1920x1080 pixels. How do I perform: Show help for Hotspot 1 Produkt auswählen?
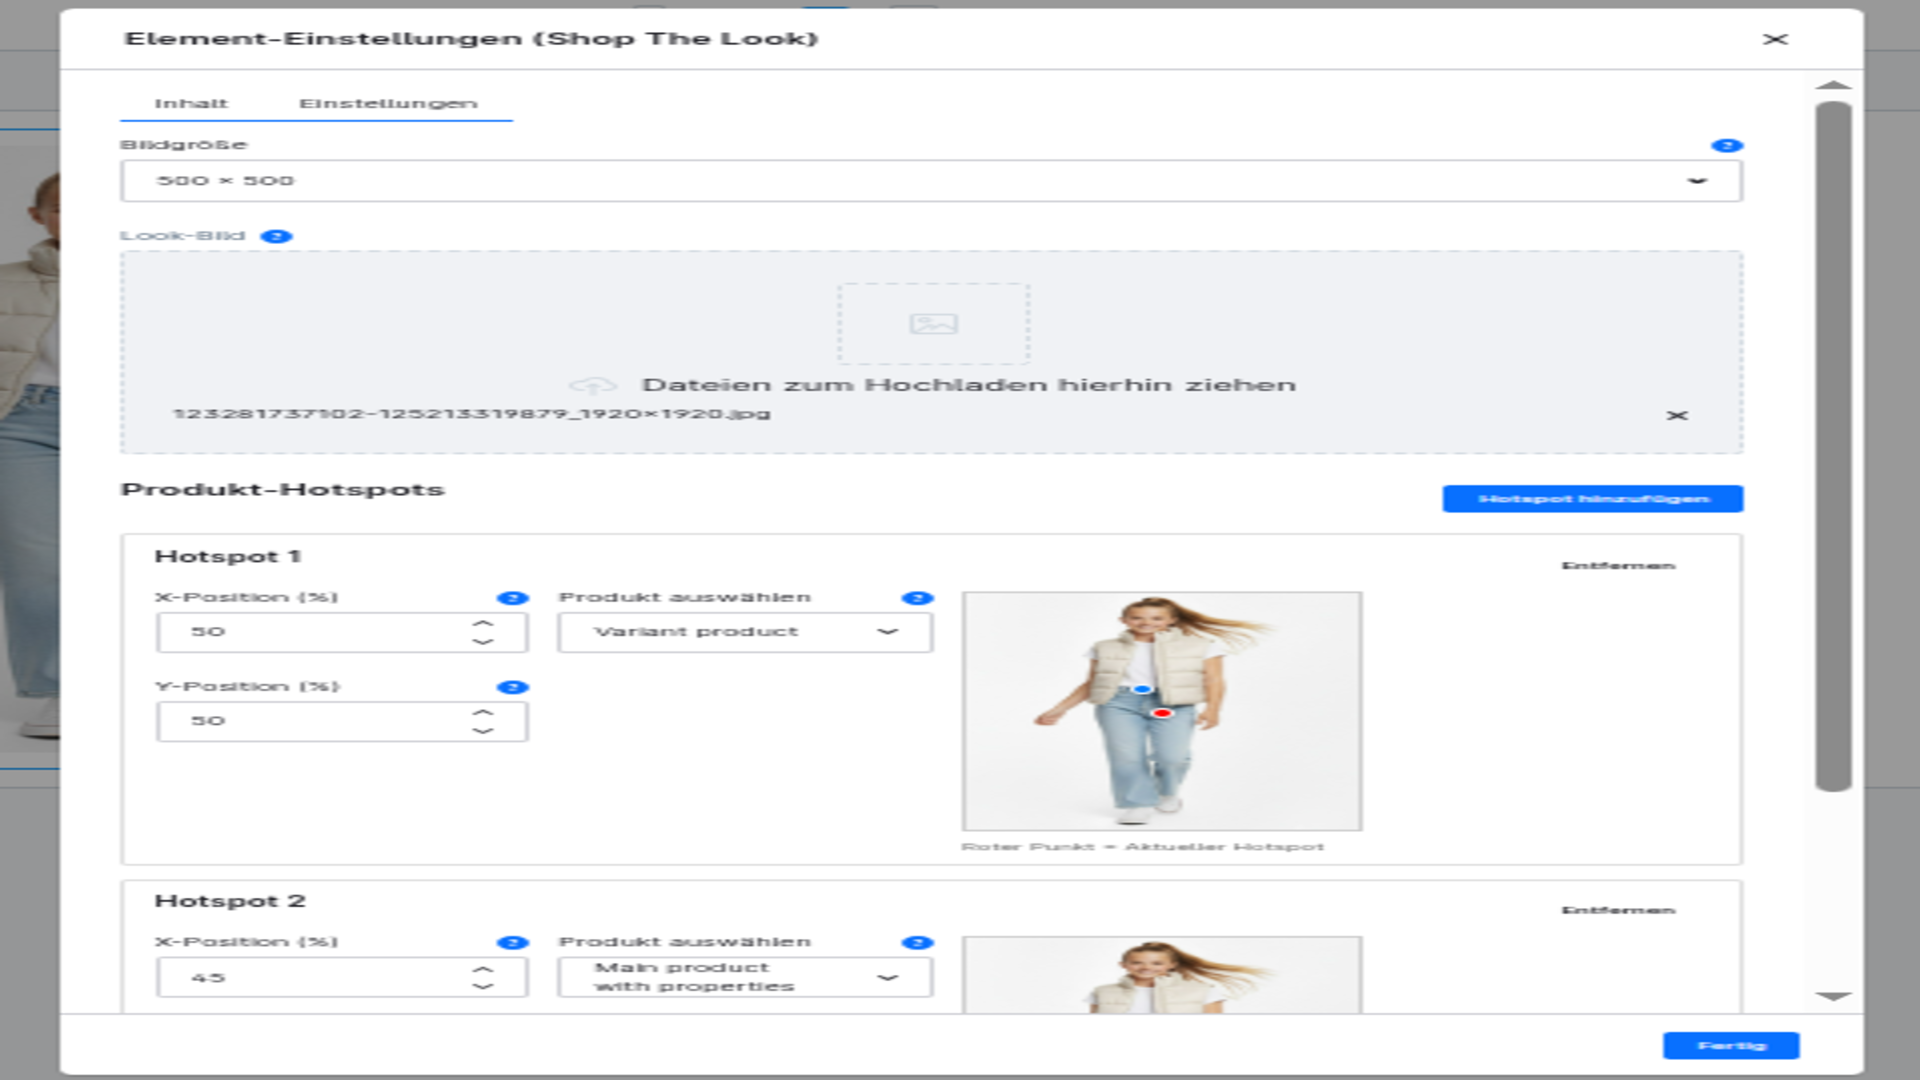pos(917,598)
